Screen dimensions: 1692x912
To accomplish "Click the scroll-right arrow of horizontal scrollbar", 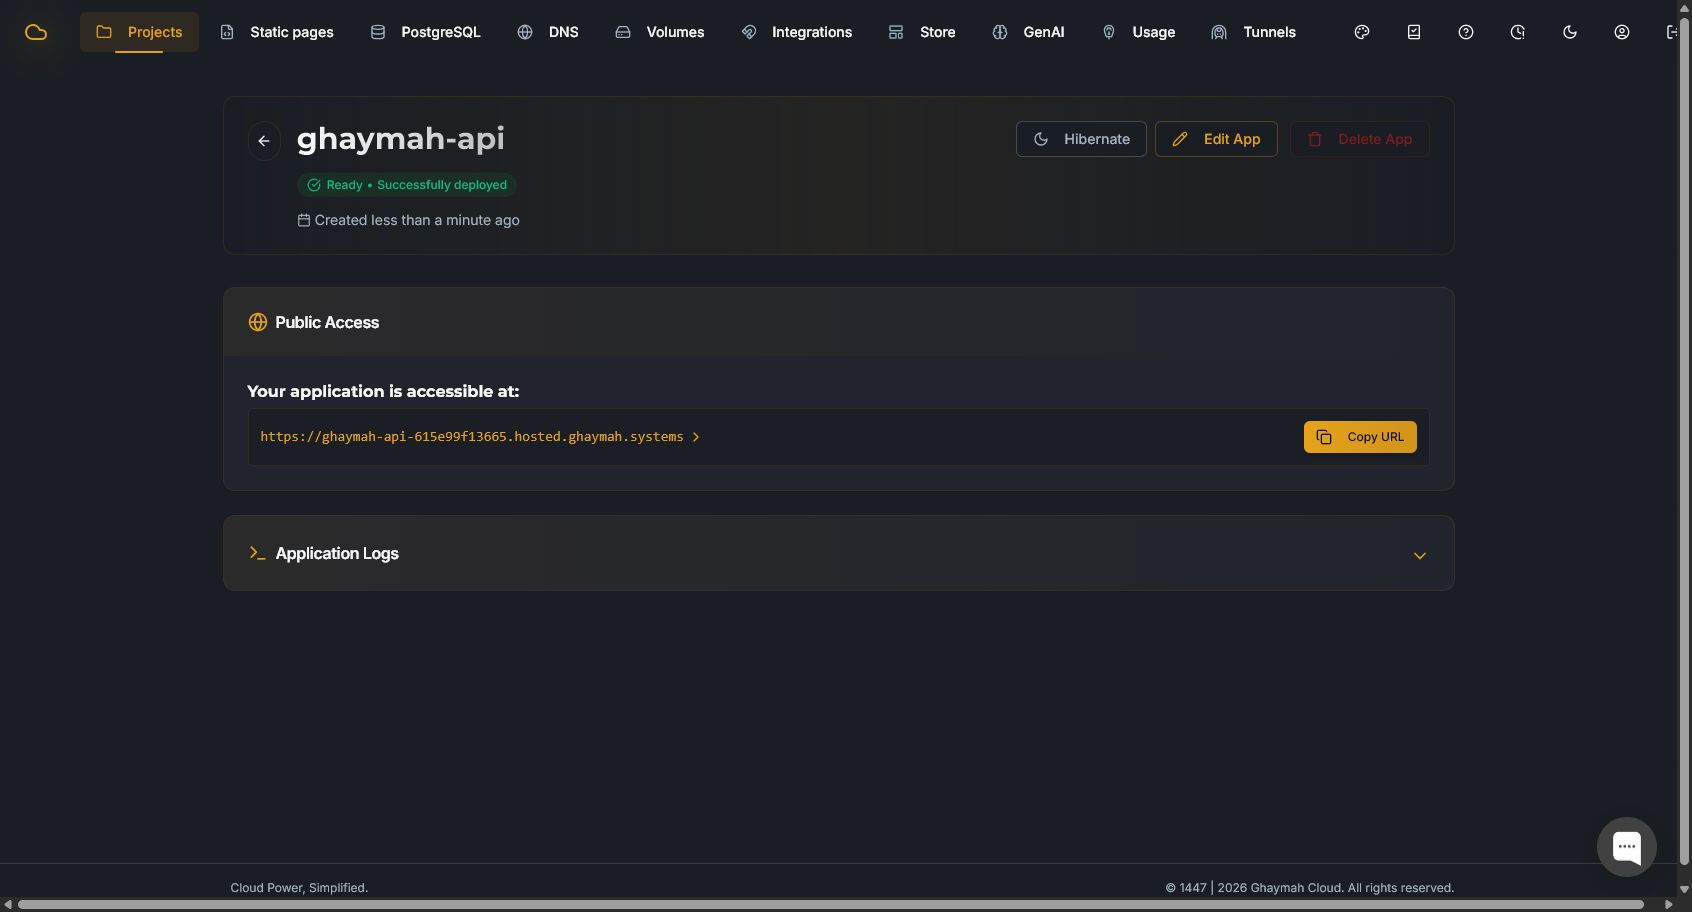I will 1668,905.
